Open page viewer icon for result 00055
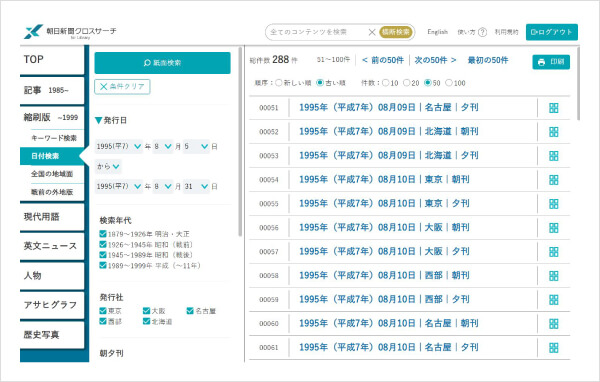600x382 pixels. pyautogui.click(x=553, y=204)
